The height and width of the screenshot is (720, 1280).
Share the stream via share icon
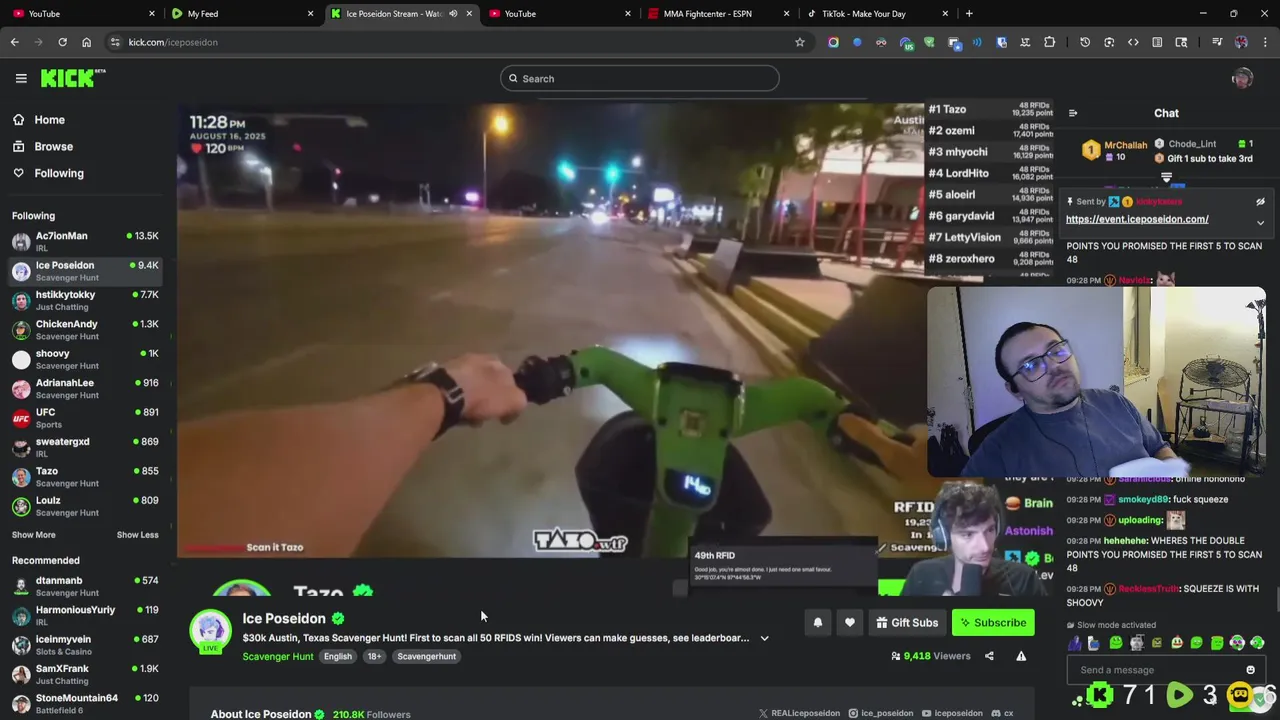[989, 656]
